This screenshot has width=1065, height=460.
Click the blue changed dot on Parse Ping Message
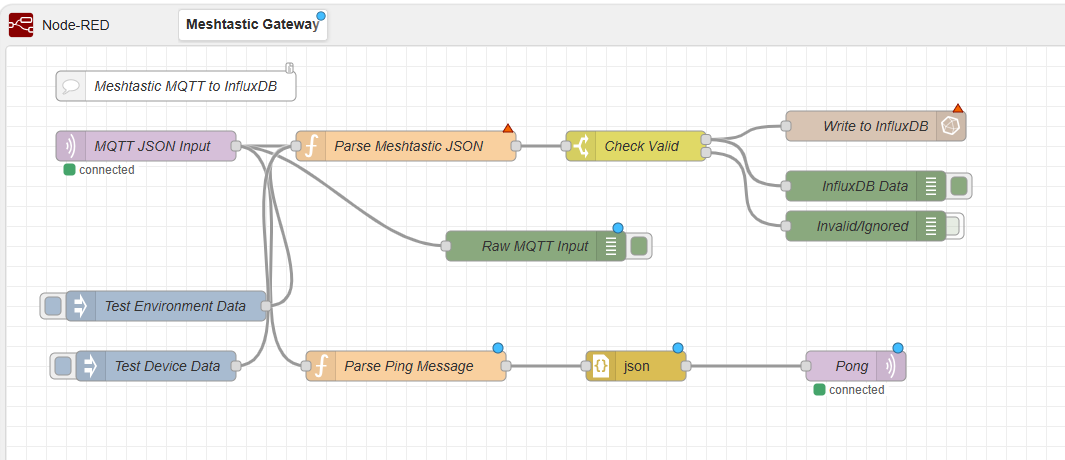click(498, 348)
